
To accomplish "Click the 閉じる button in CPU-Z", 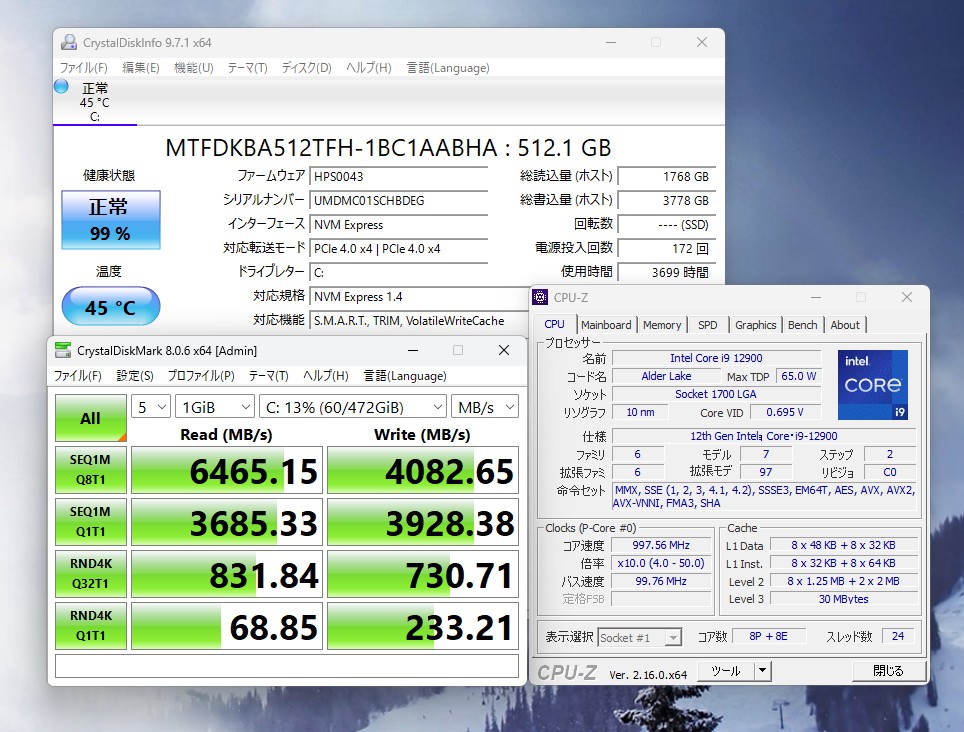I will point(888,671).
